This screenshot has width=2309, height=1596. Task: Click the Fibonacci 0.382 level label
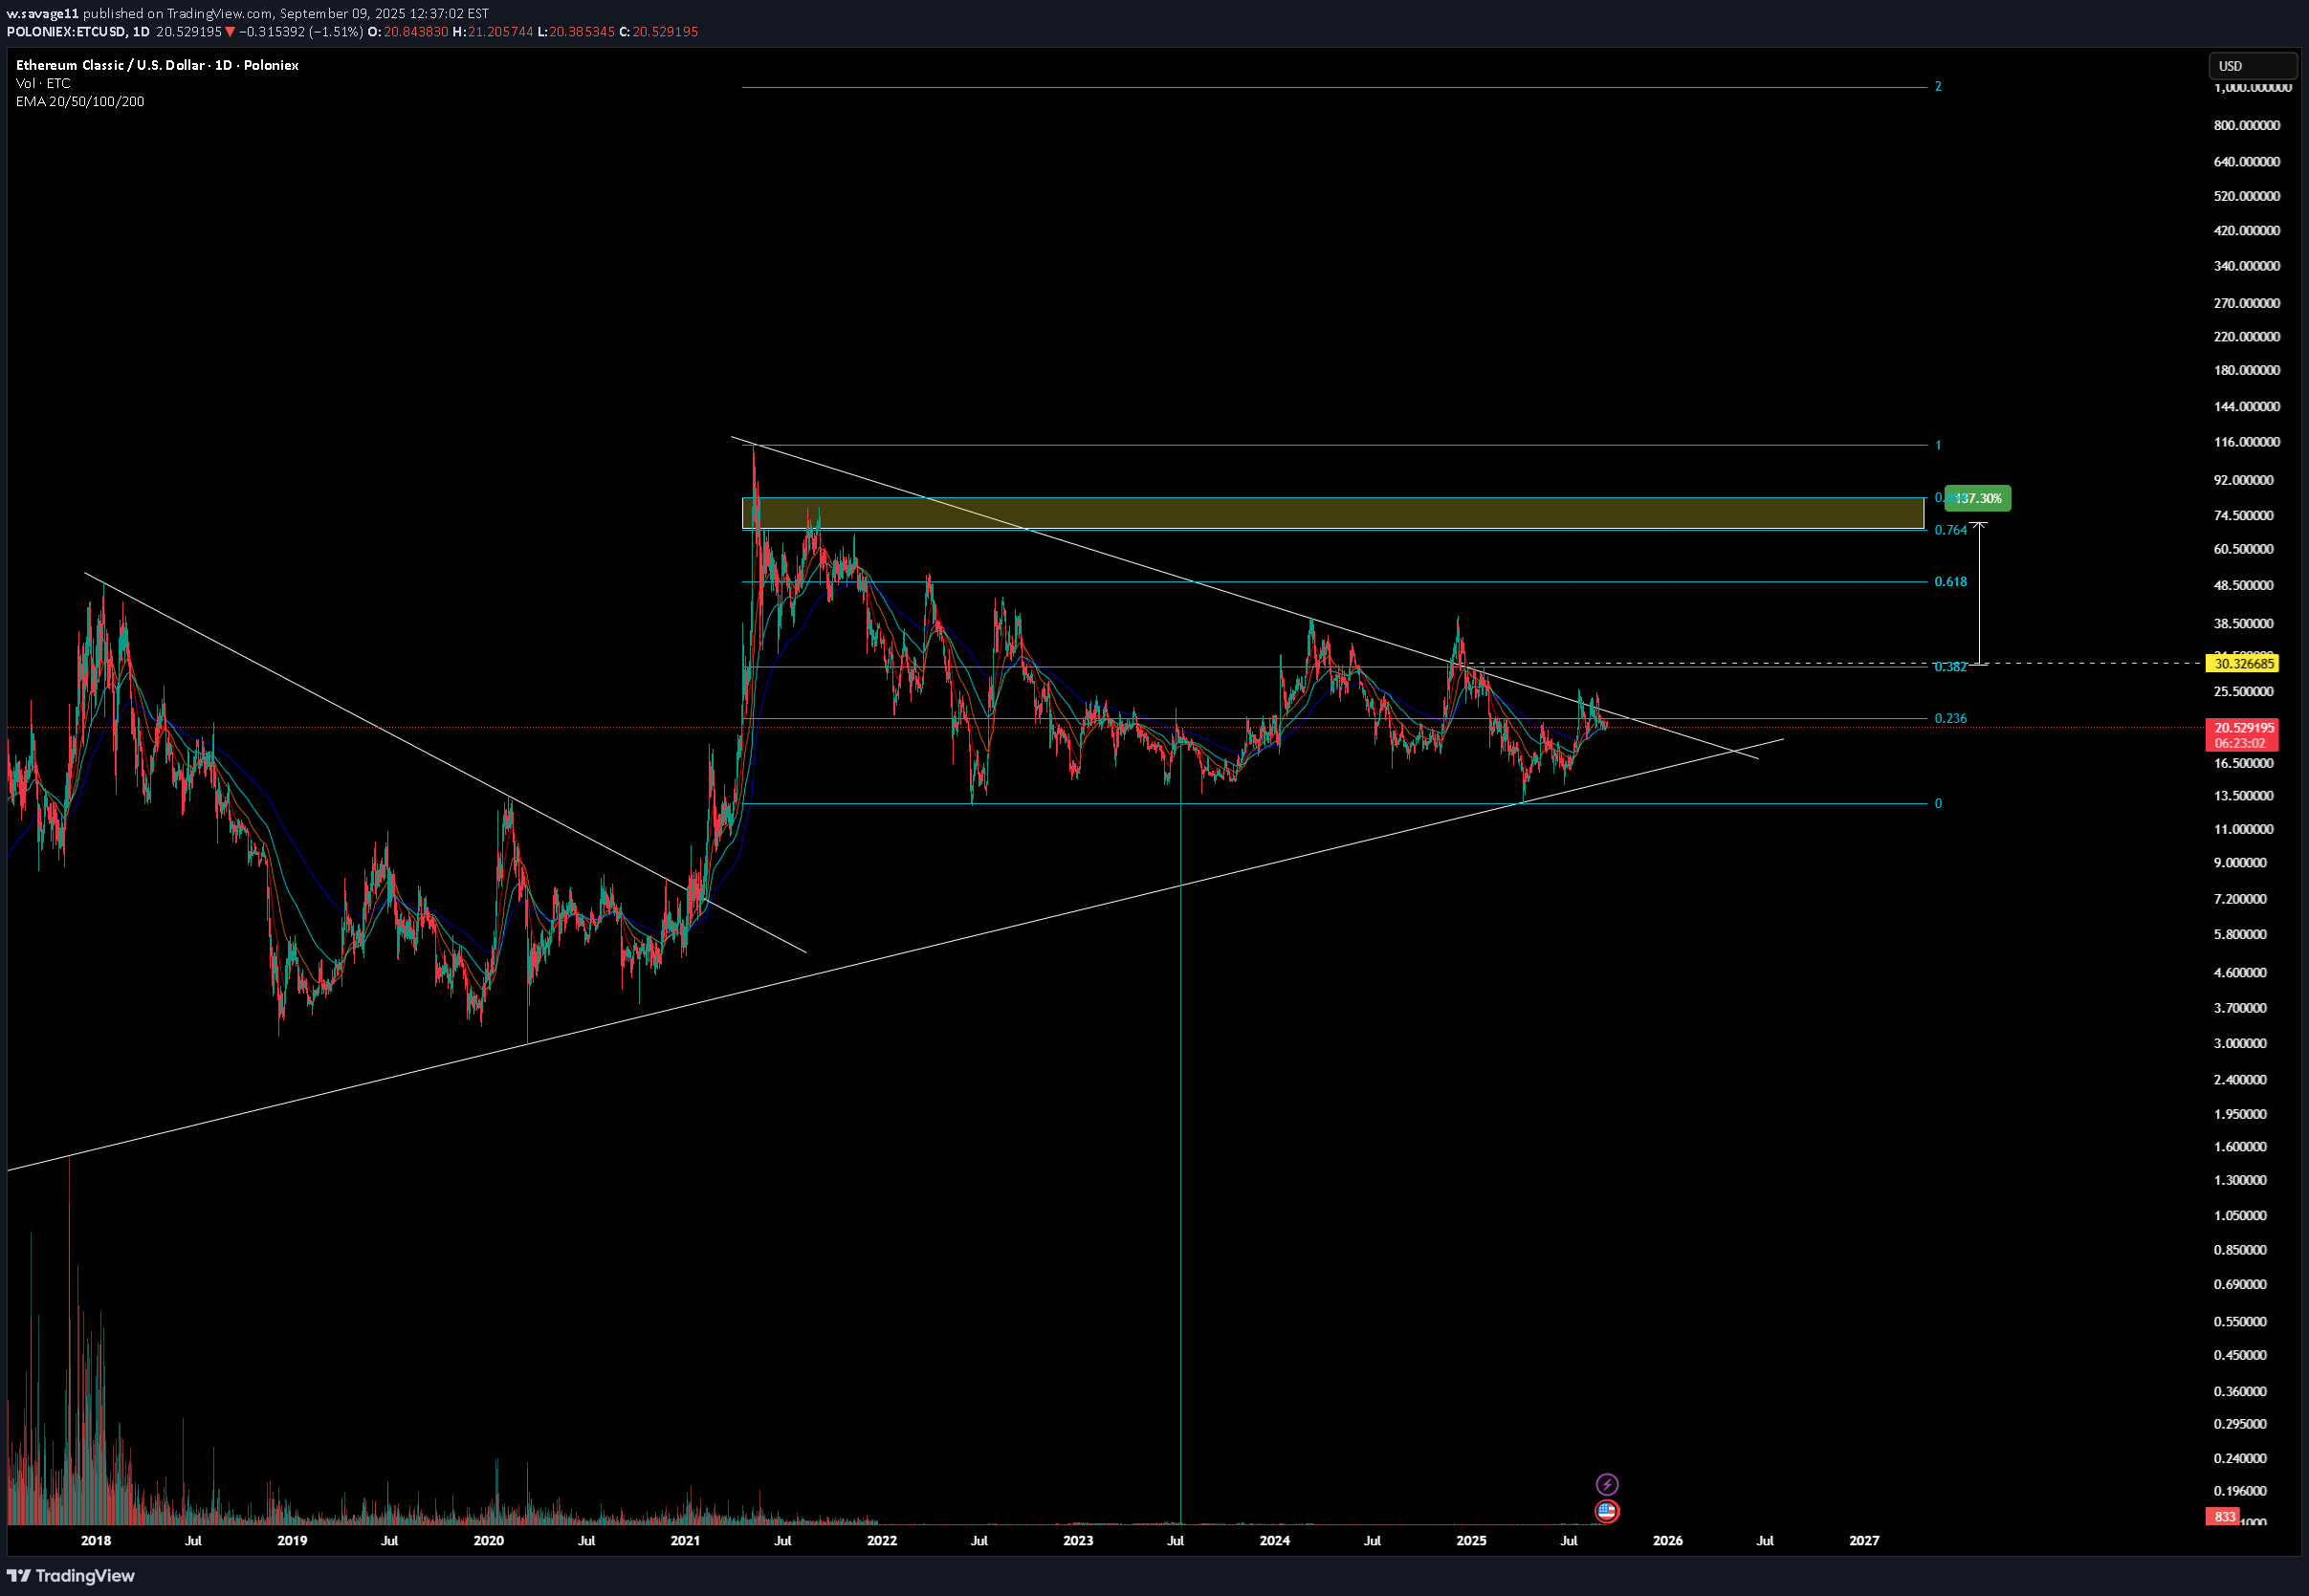pyautogui.click(x=1950, y=667)
